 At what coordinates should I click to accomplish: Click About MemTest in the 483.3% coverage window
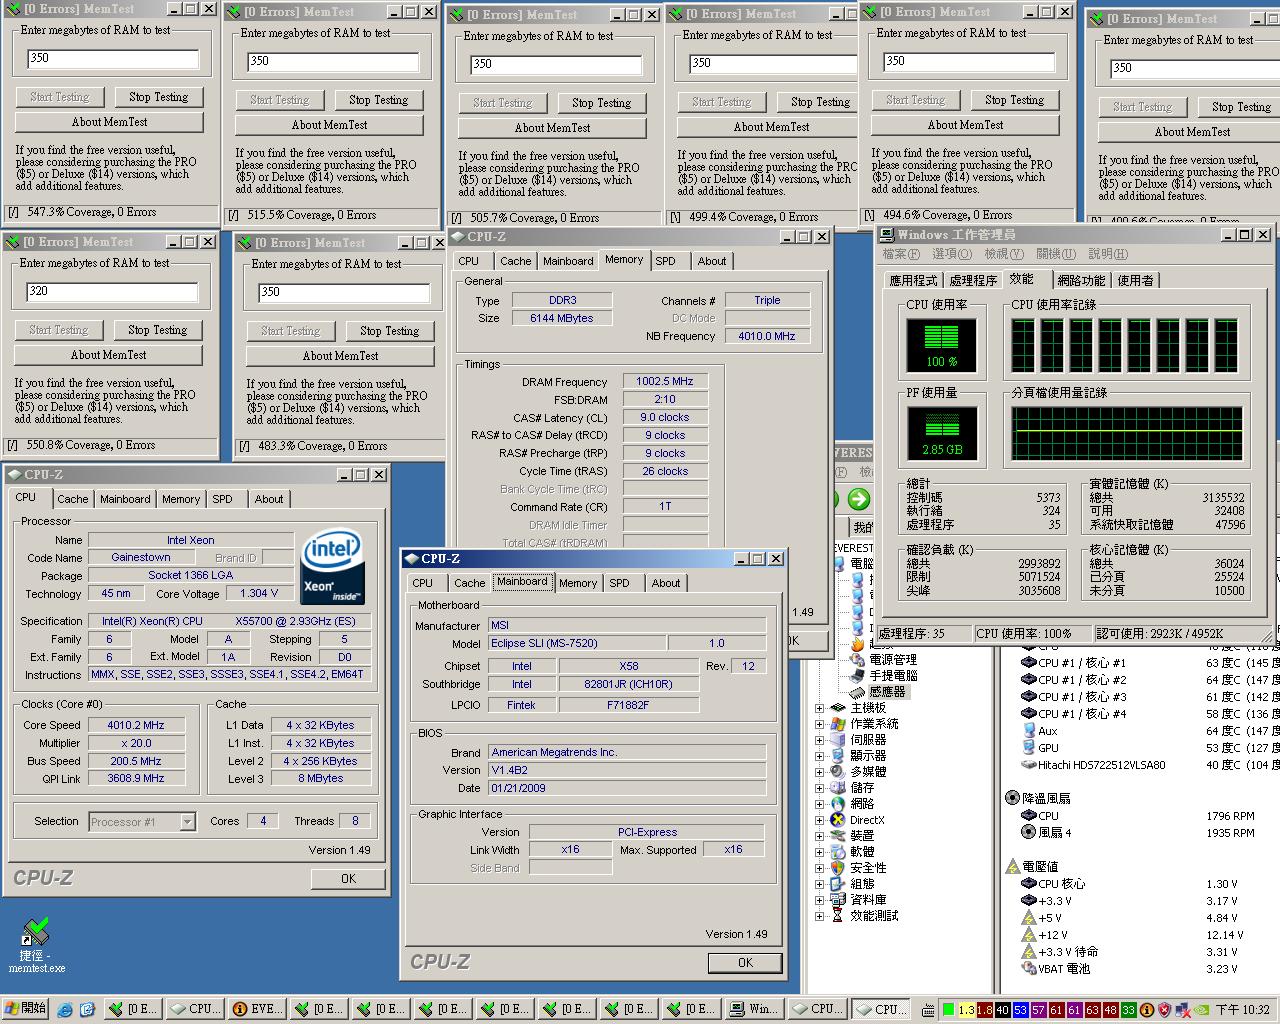(340, 356)
